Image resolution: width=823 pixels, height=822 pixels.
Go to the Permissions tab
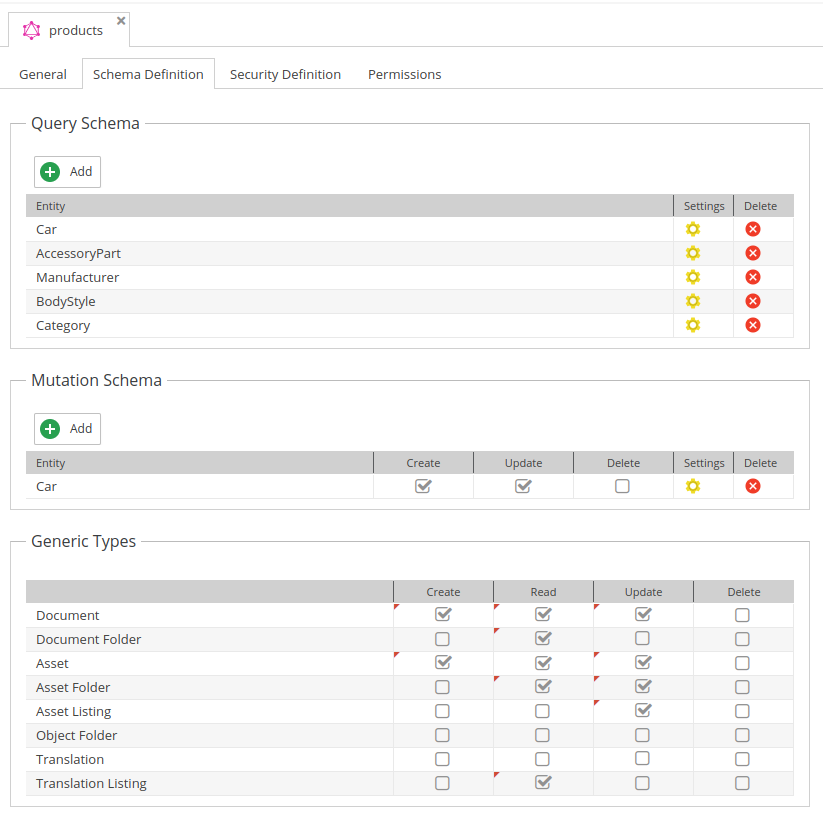coord(404,75)
